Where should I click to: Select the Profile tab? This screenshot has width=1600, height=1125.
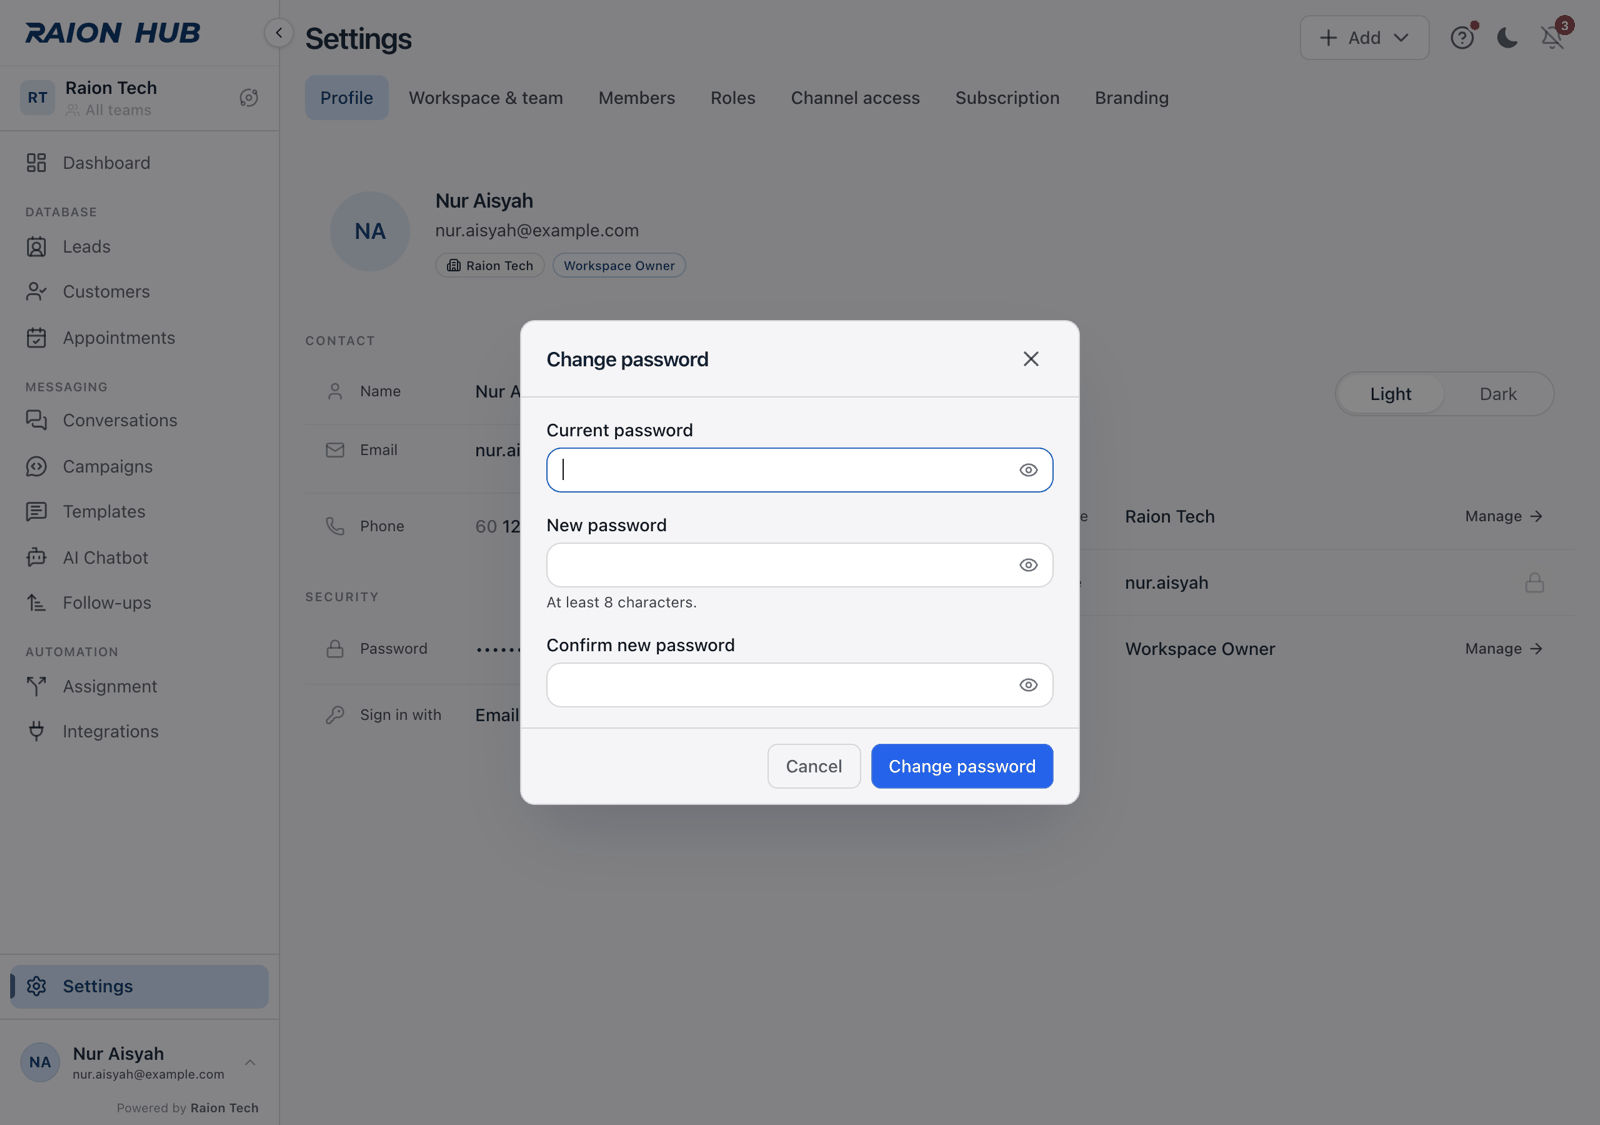click(347, 98)
